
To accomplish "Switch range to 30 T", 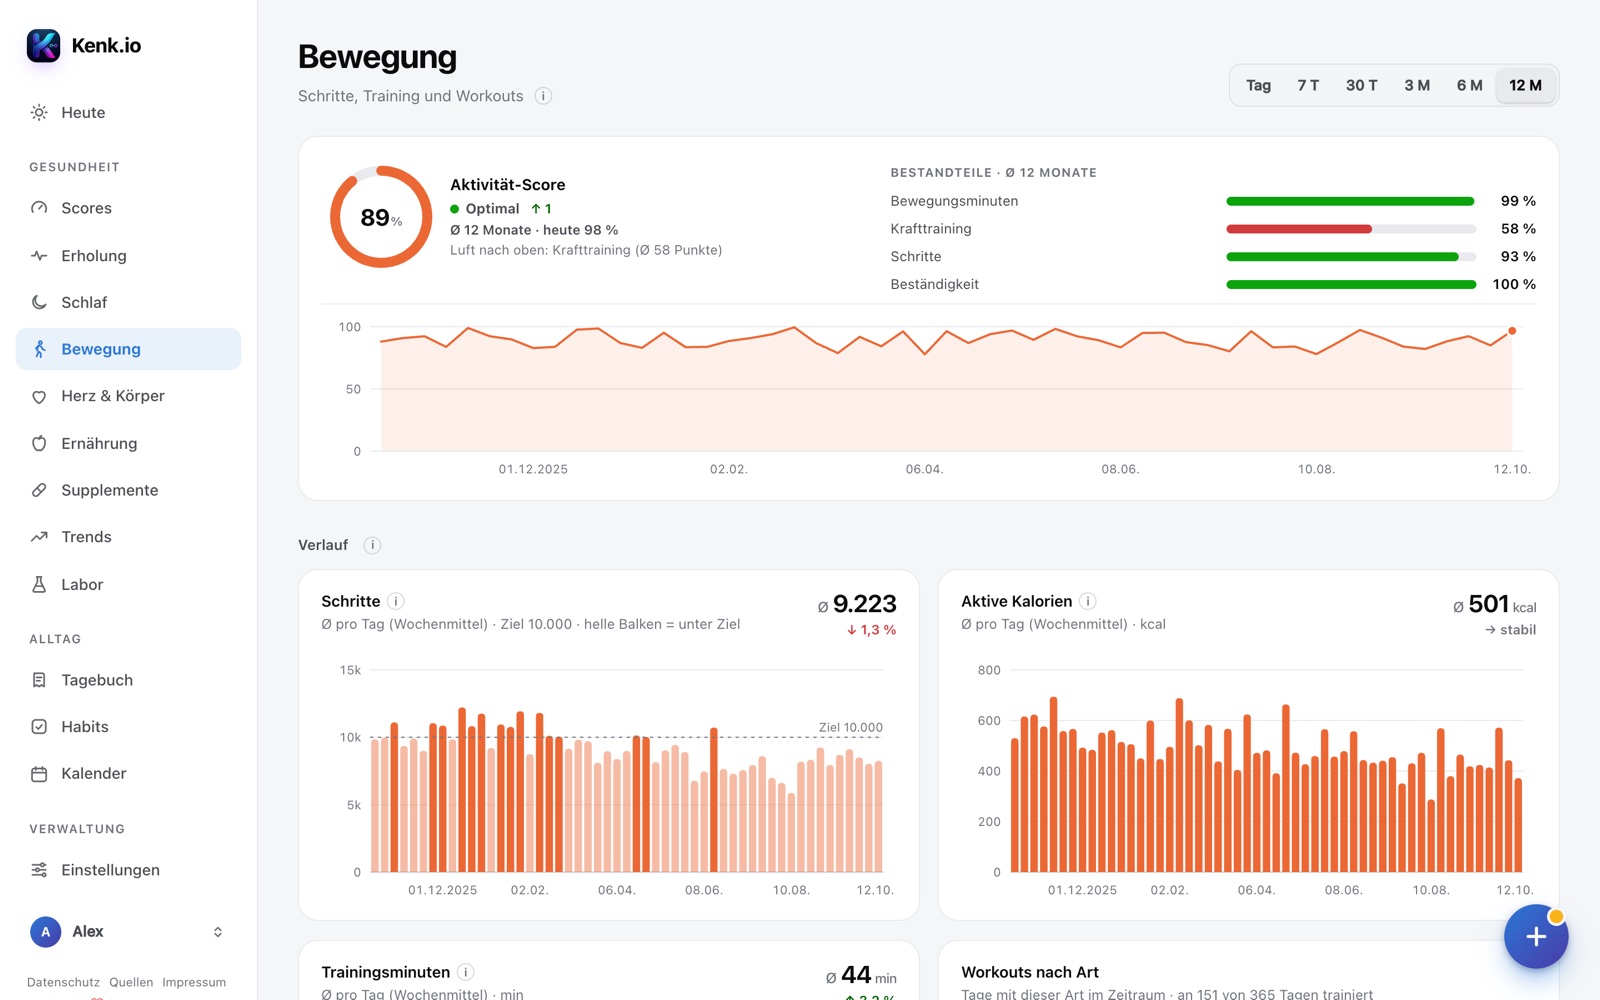I will [x=1361, y=86].
